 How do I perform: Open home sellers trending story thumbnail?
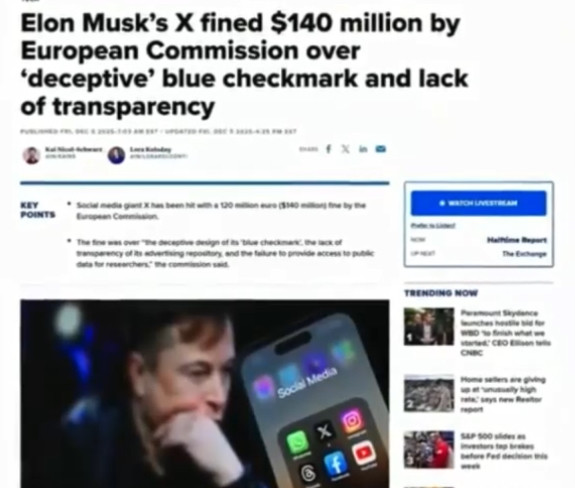tap(429, 393)
